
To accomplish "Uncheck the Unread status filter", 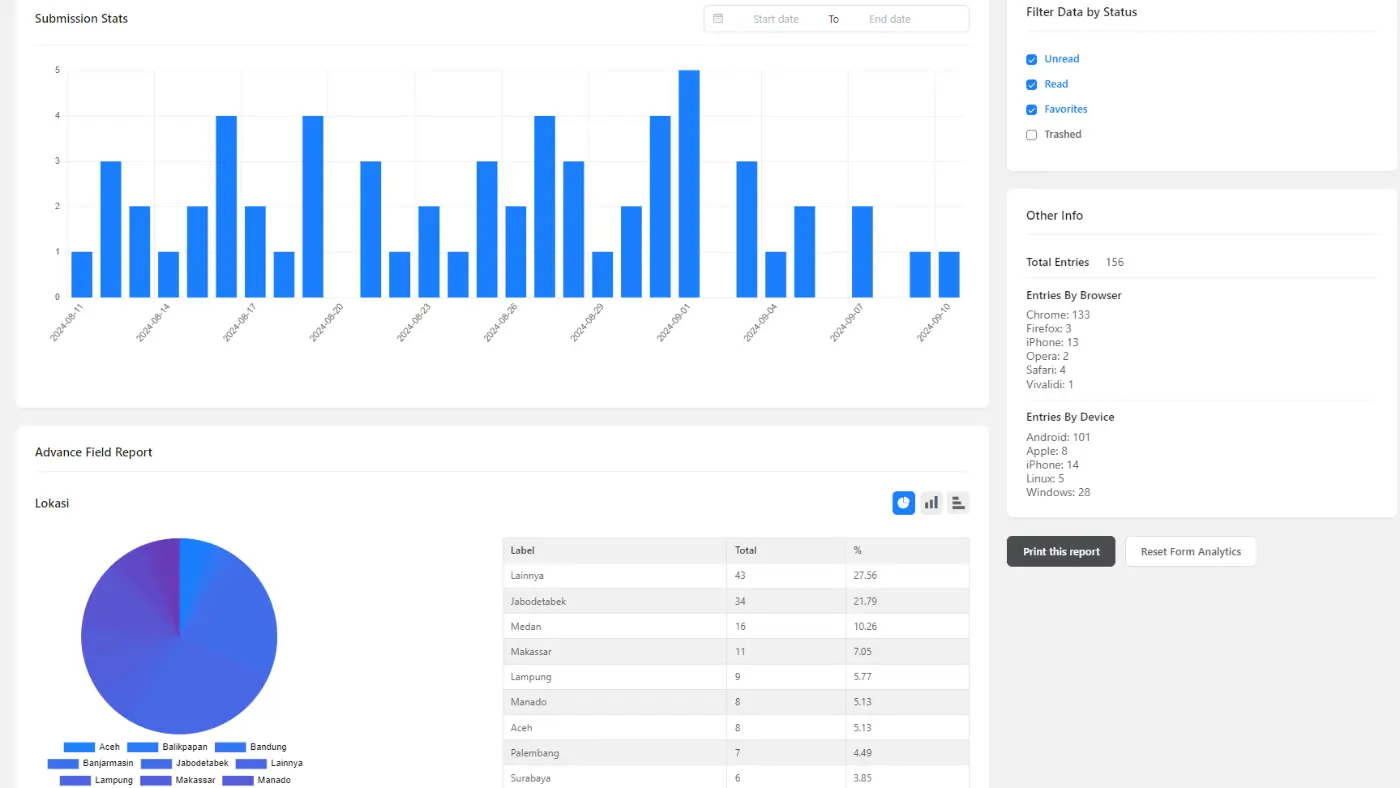I will pyautogui.click(x=1031, y=60).
